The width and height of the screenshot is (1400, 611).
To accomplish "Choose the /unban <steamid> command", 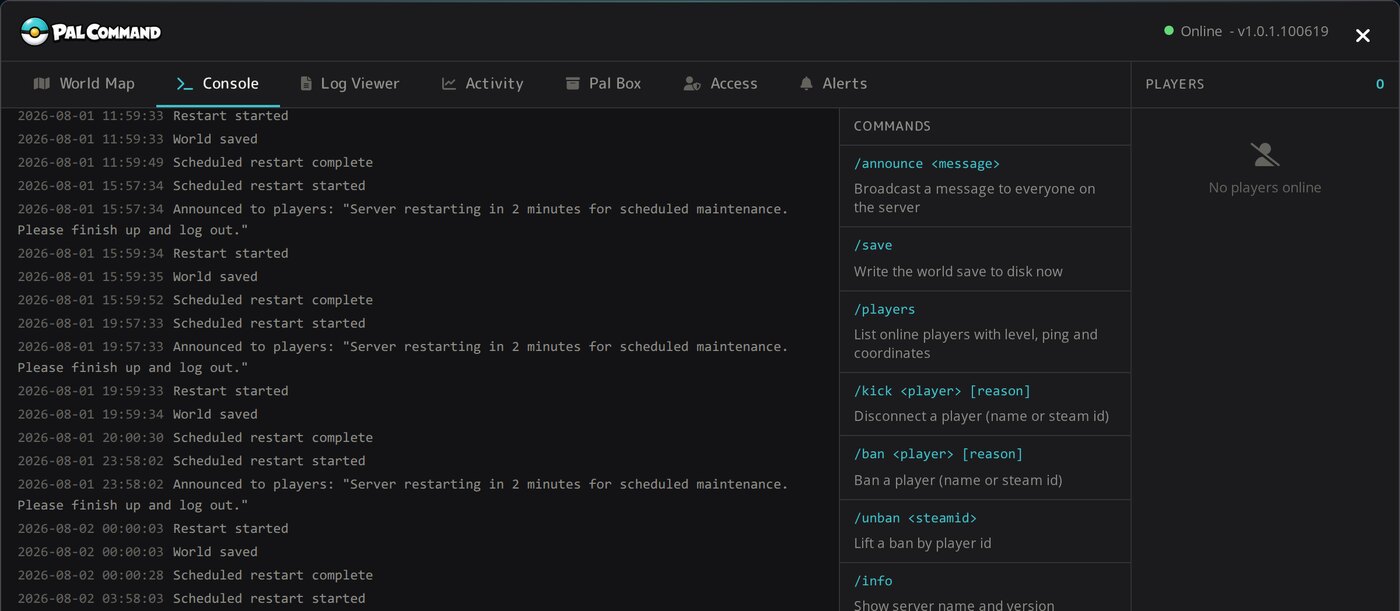I will 985,531.
